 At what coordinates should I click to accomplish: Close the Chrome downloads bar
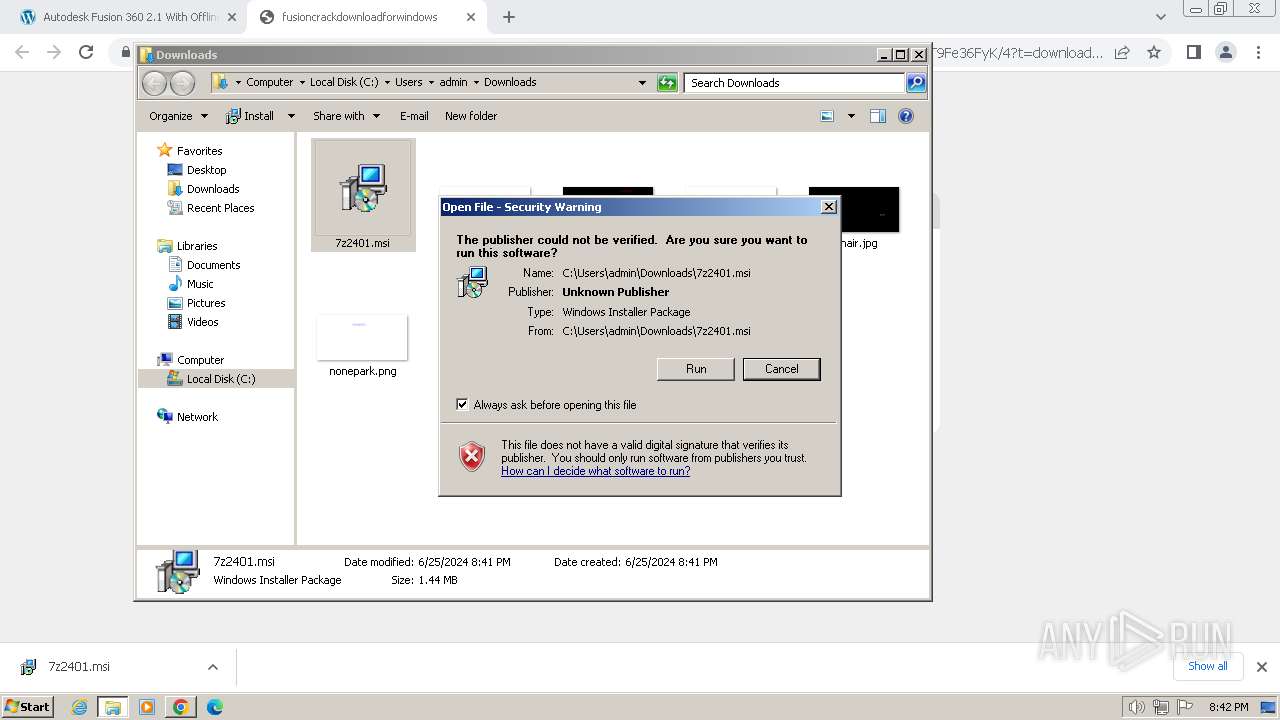1261,667
